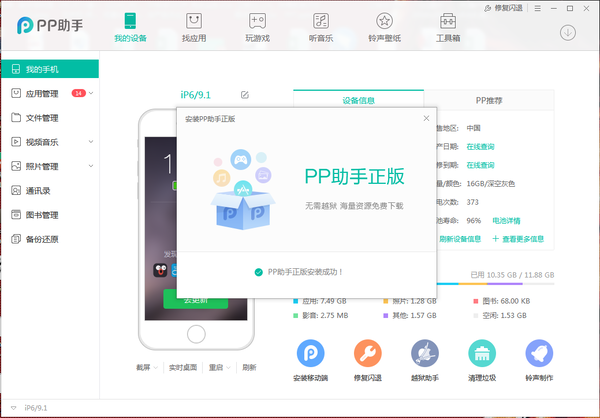The image size is (600, 418).
Task: Click the iP6/9.1 label in status bar
Action: [36, 408]
